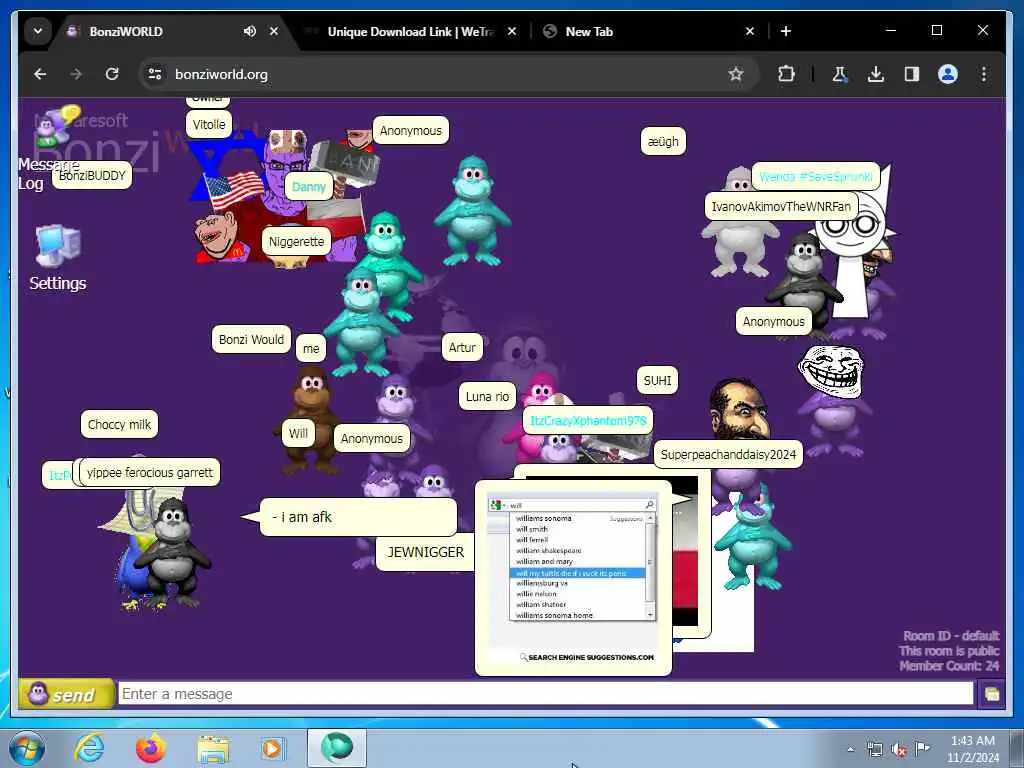Click the "me" name tag
The image size is (1024, 768).
[x=311, y=349]
